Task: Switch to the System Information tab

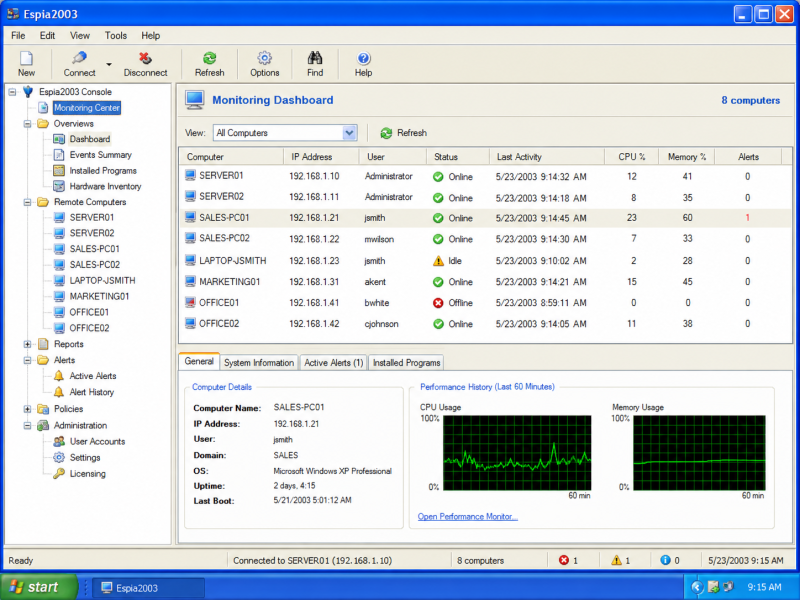Action: pyautogui.click(x=259, y=363)
